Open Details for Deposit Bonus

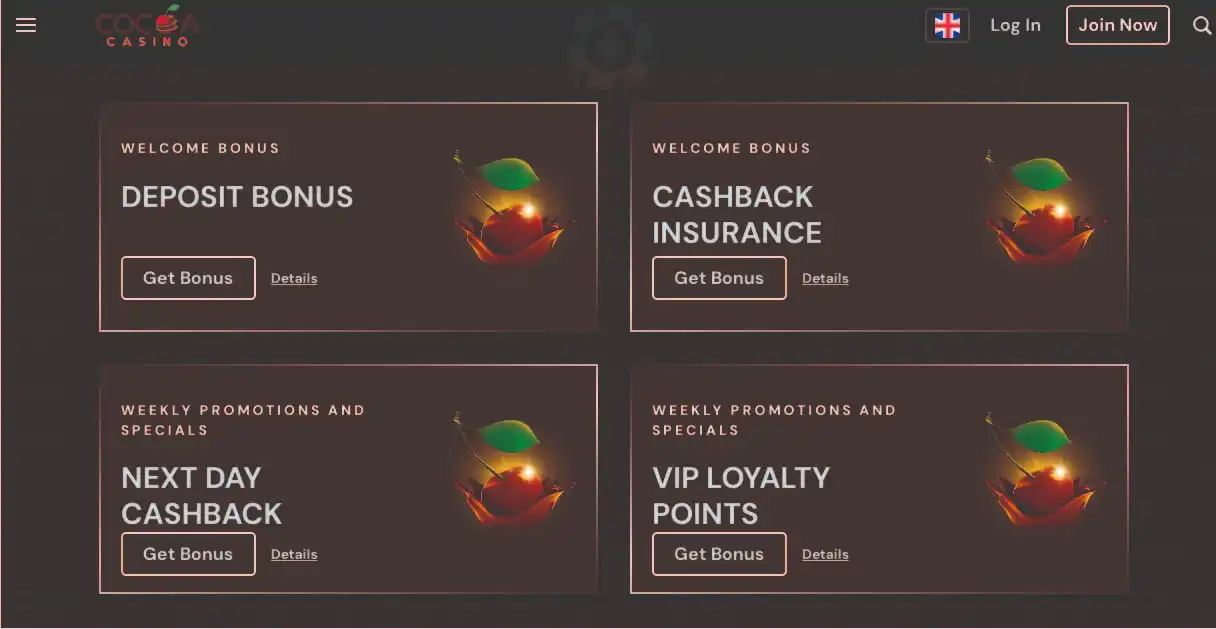click(294, 279)
